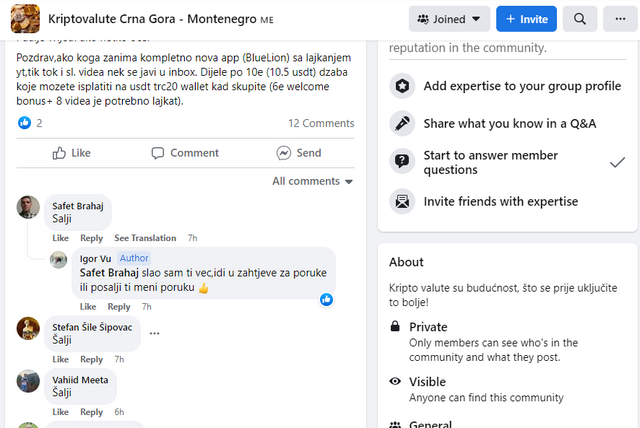The height and width of the screenshot is (428, 640).
Task: Open the Kriptovalute Crna Gora group avatar
Action: (x=25, y=19)
